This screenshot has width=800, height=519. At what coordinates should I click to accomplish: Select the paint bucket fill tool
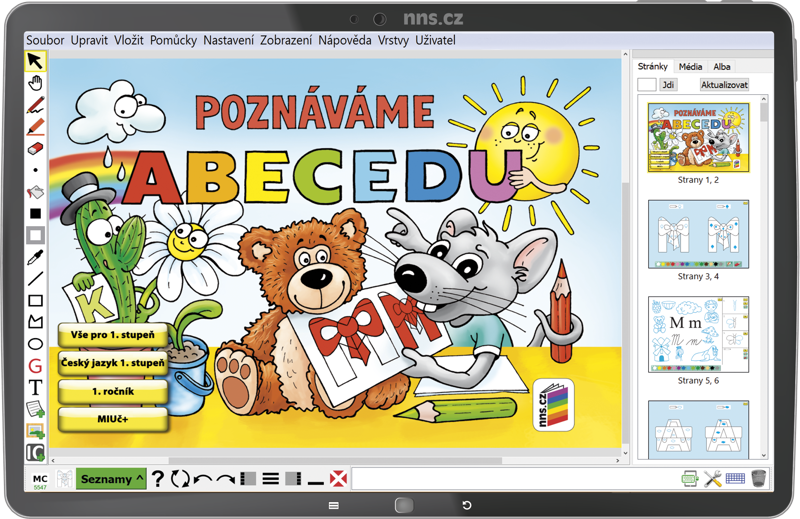pos(35,192)
